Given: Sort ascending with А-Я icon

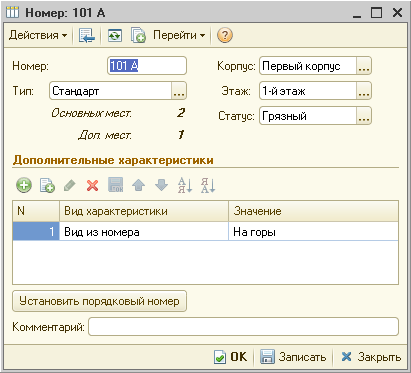Looking at the screenshot, I should [185, 185].
